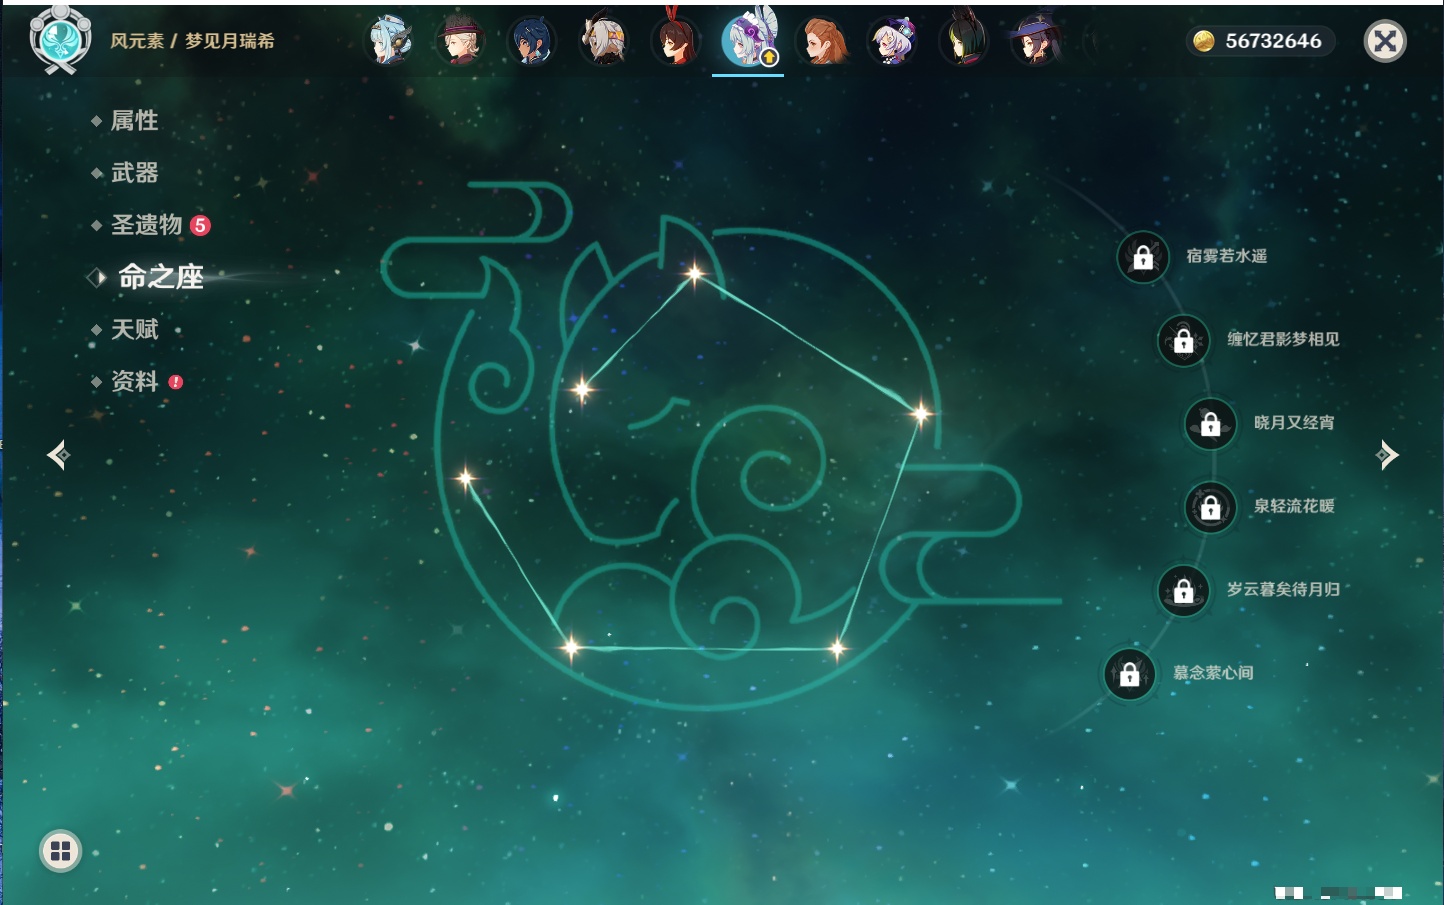Open locked constellation 慕念萦心间
The height and width of the screenshot is (905, 1444).
1130,674
